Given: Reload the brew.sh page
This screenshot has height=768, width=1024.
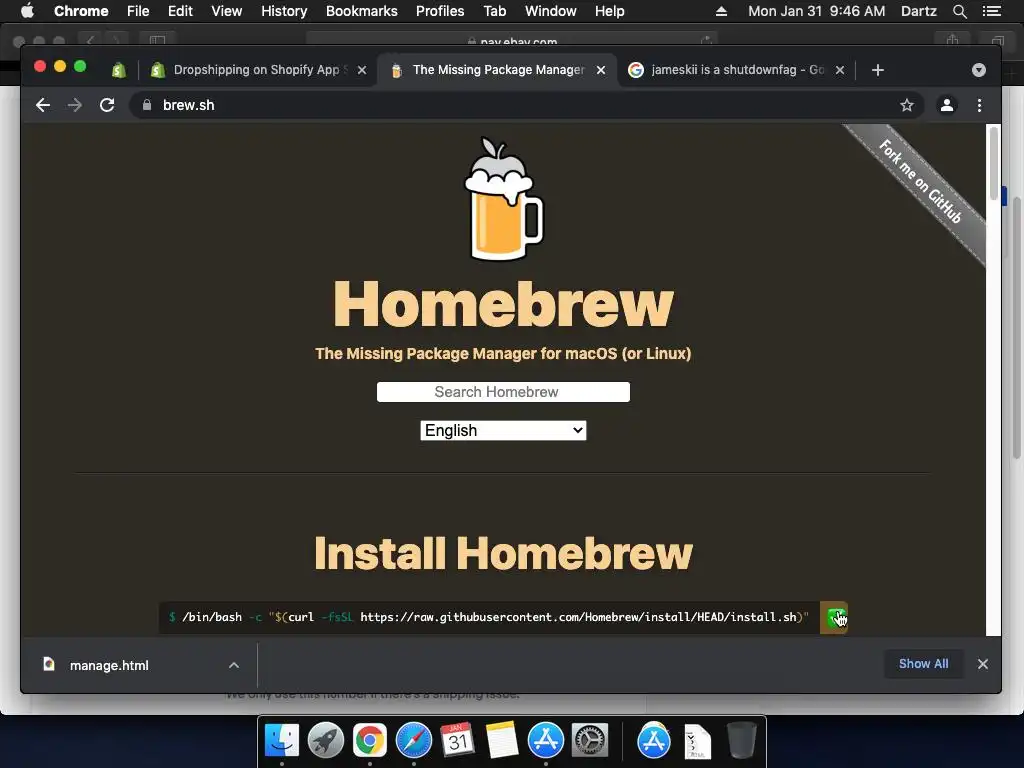Looking at the screenshot, I should [107, 105].
